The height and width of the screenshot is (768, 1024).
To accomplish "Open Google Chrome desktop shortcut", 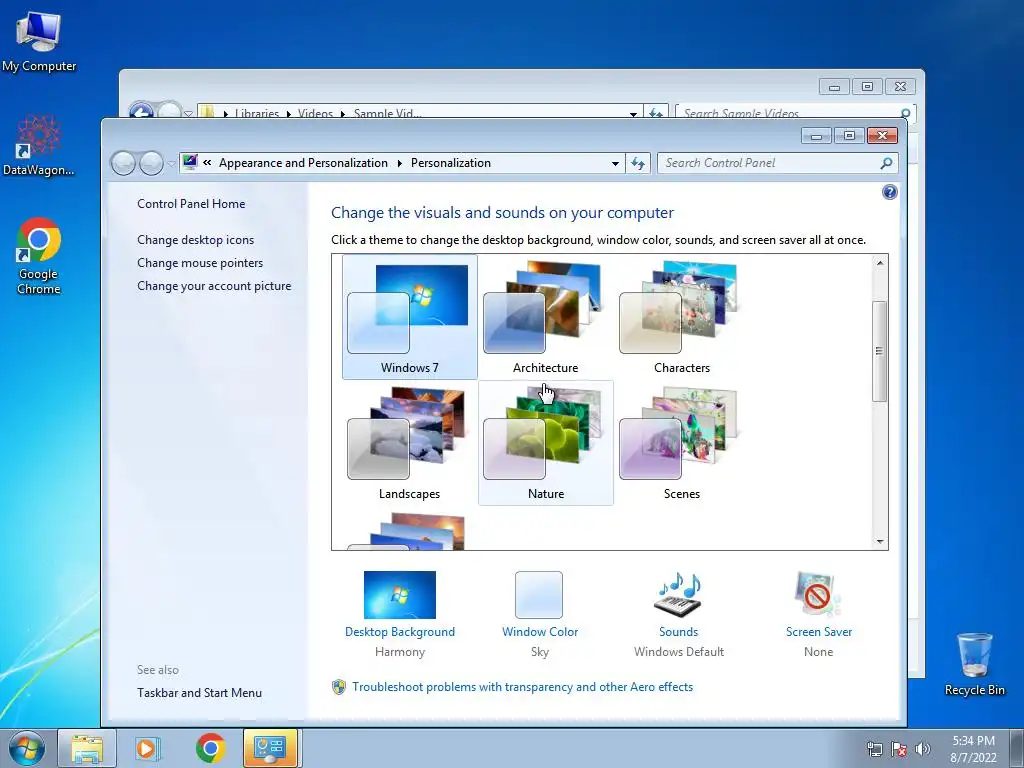I will click(39, 256).
